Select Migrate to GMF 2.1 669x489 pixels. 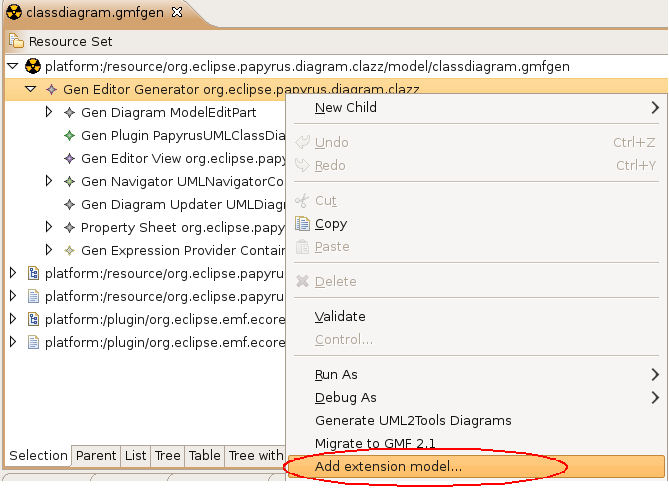click(x=476, y=444)
